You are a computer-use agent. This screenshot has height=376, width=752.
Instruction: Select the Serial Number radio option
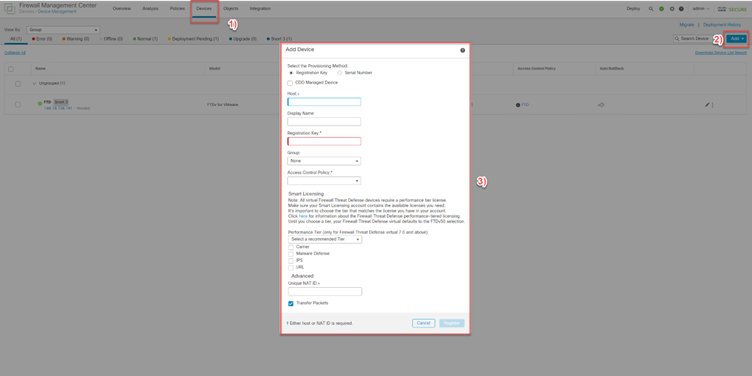coord(340,72)
